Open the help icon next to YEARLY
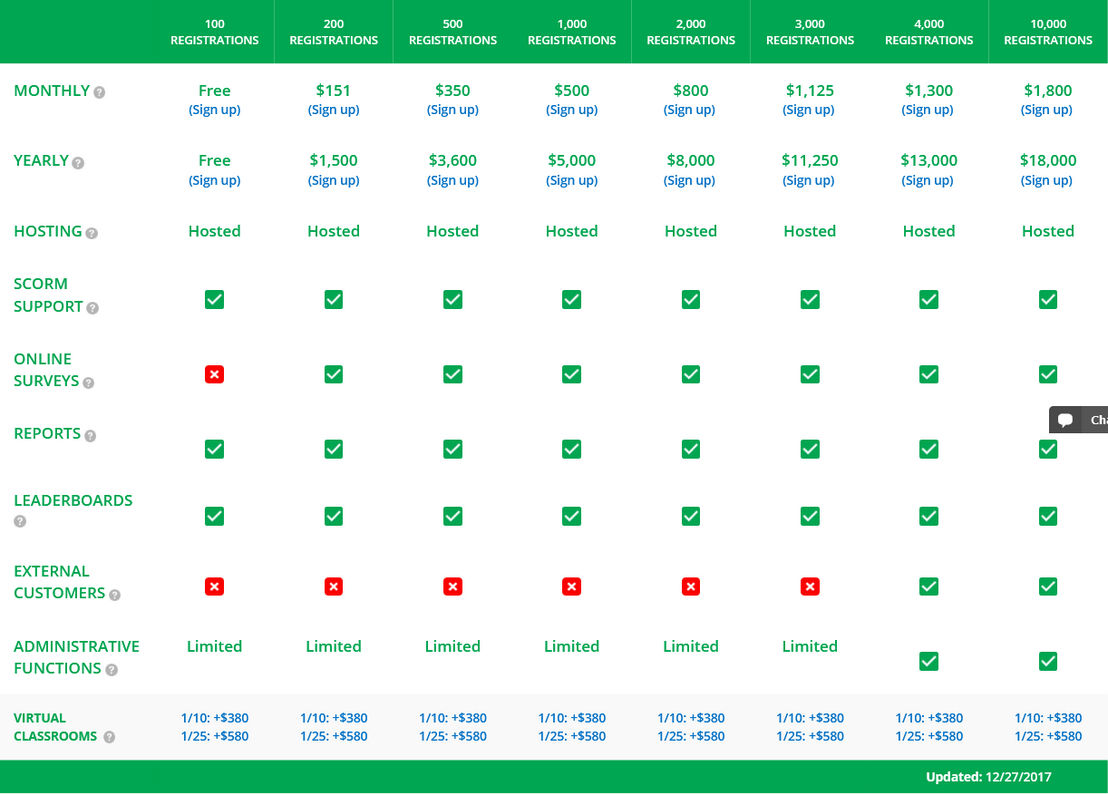The width and height of the screenshot is (1108, 794). click(78, 163)
